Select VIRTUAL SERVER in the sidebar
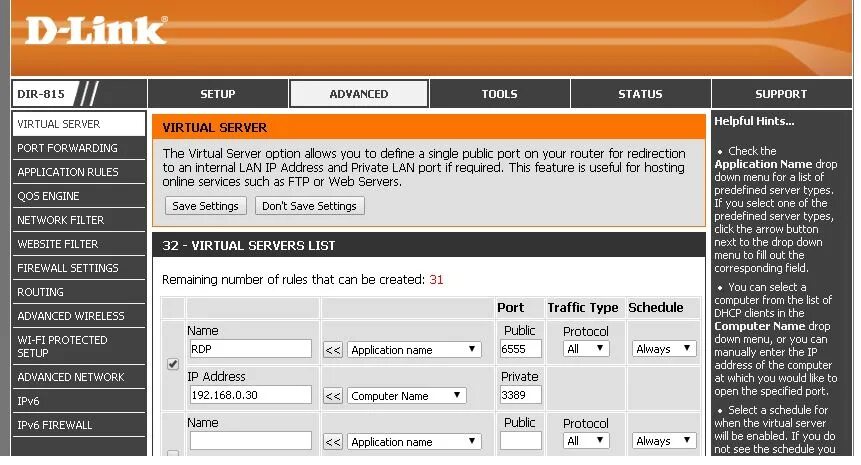 (79, 124)
